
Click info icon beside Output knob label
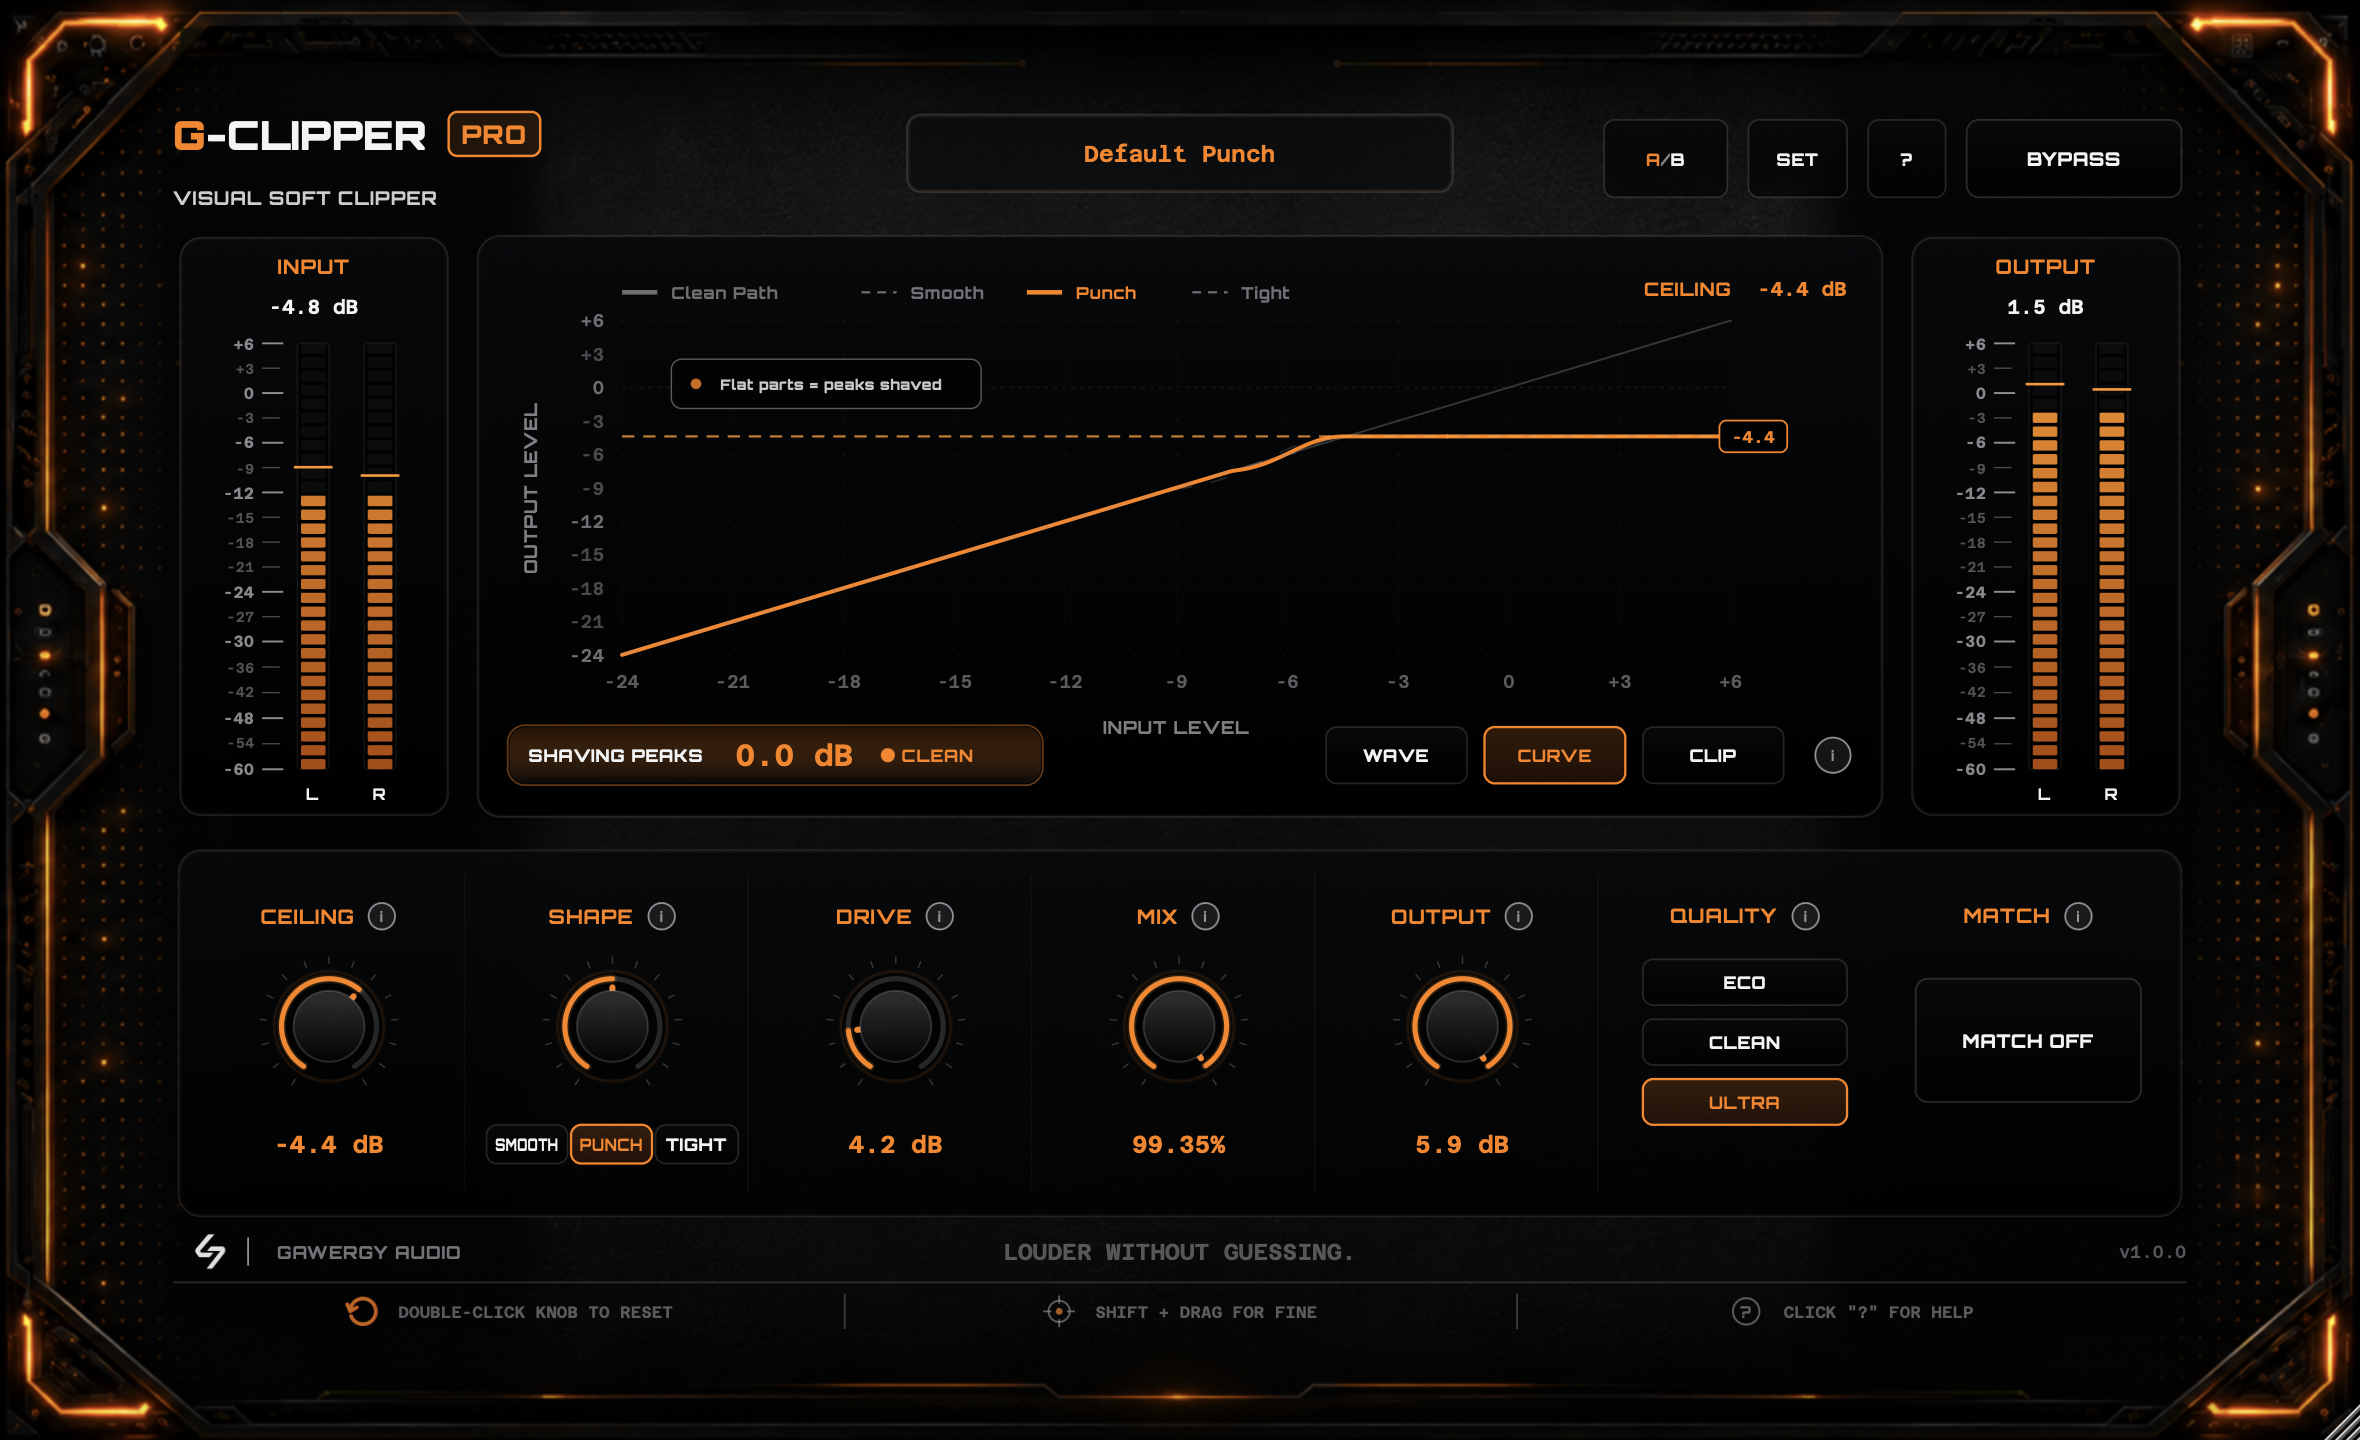pos(1518,916)
